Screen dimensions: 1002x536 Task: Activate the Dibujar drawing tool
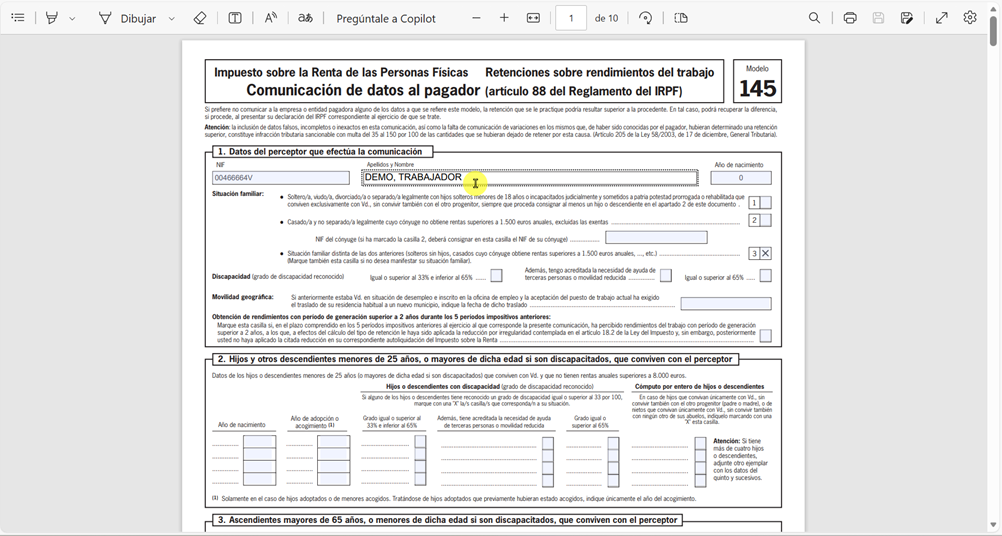pyautogui.click(x=127, y=19)
